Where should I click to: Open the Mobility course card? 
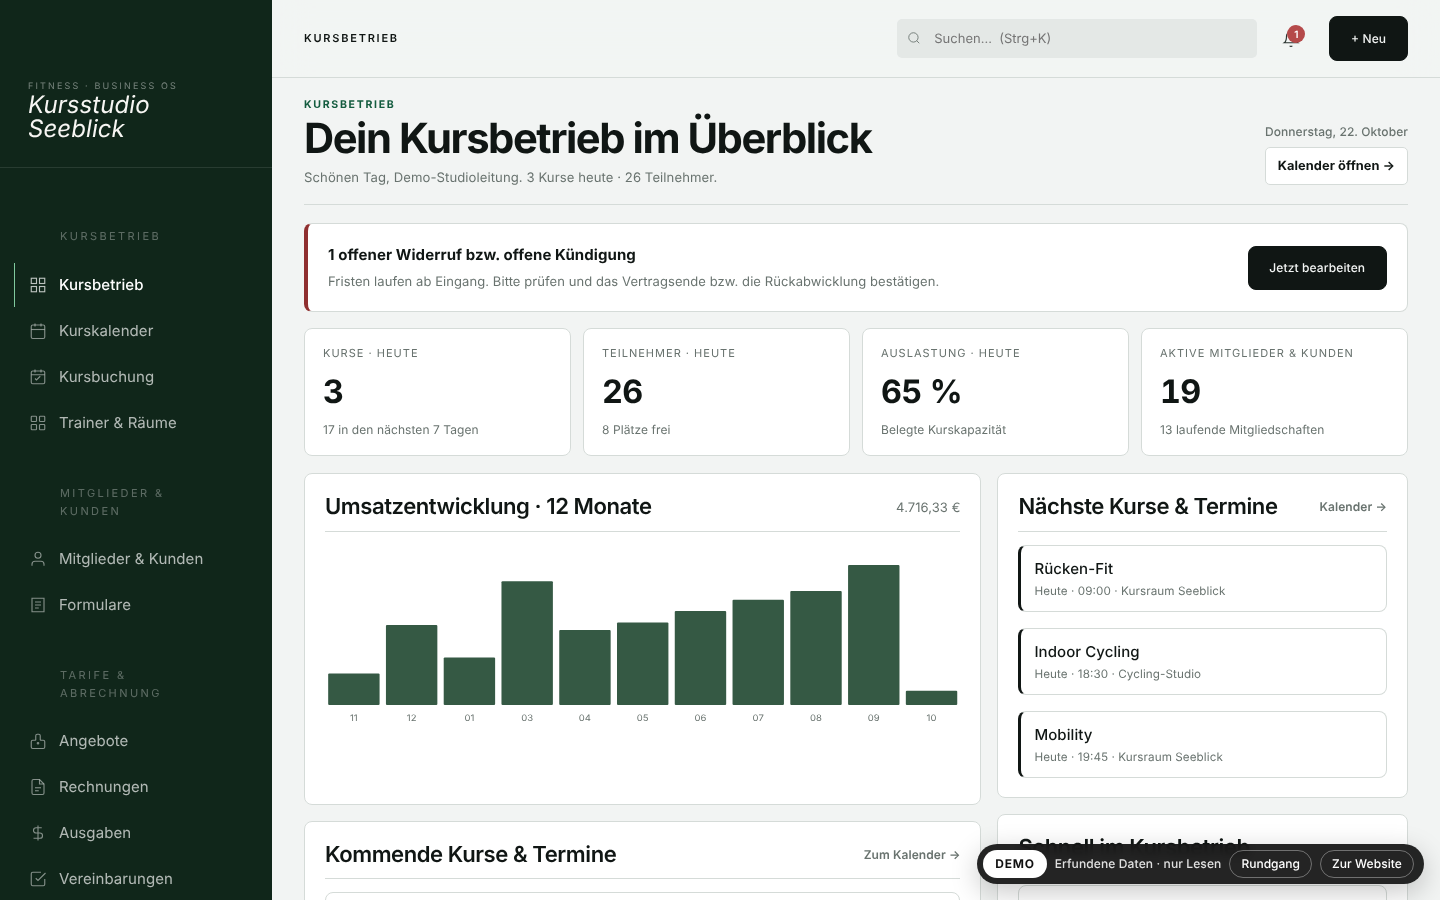[1202, 745]
